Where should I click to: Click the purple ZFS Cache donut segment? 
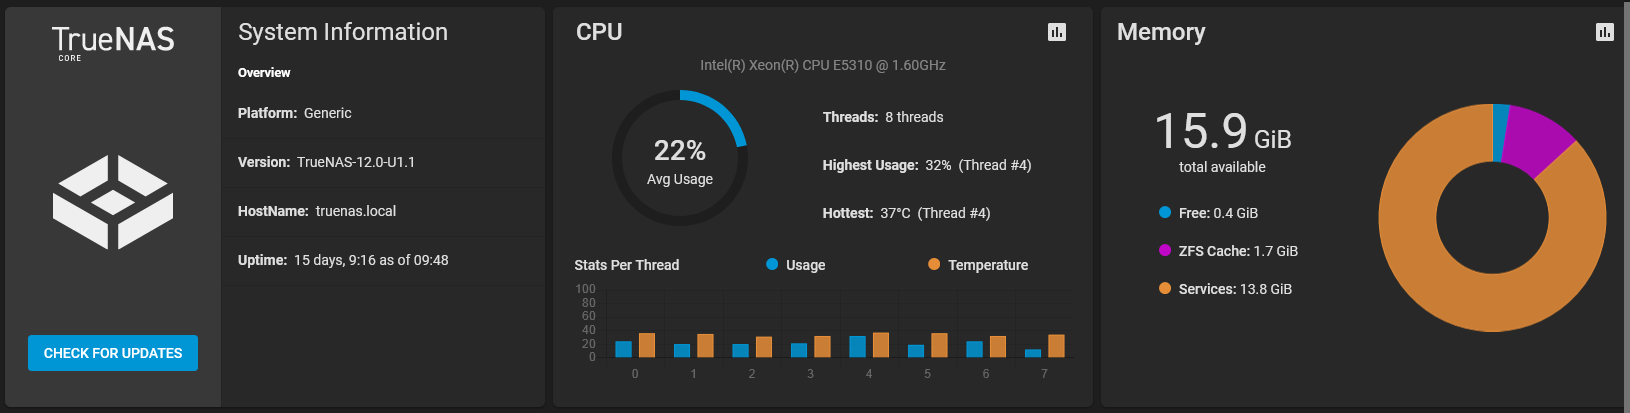point(1537,138)
